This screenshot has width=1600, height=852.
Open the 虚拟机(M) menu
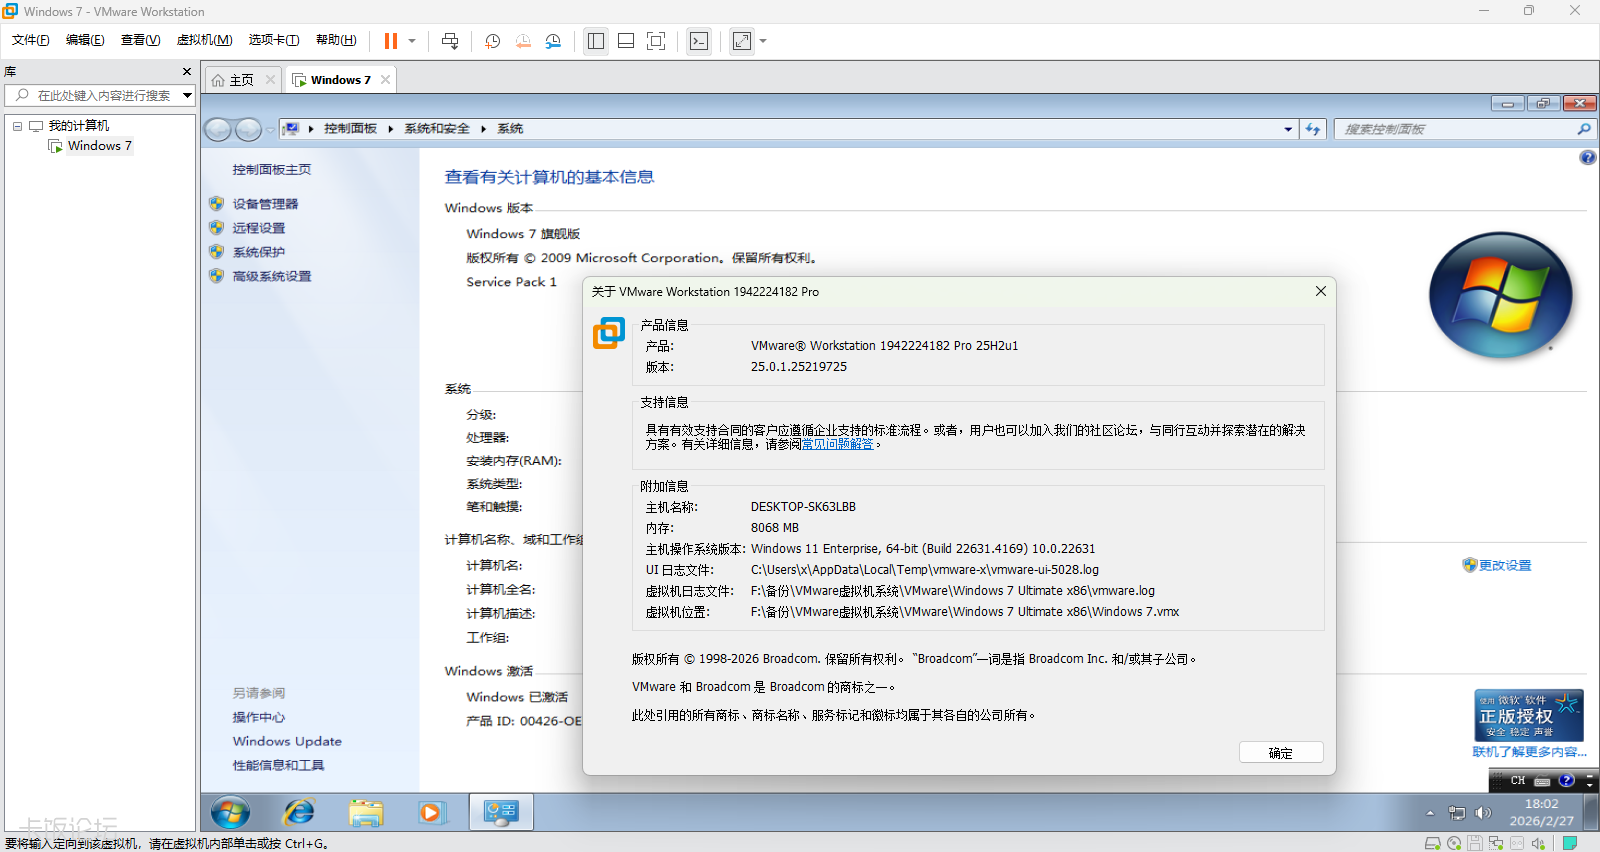[204, 40]
